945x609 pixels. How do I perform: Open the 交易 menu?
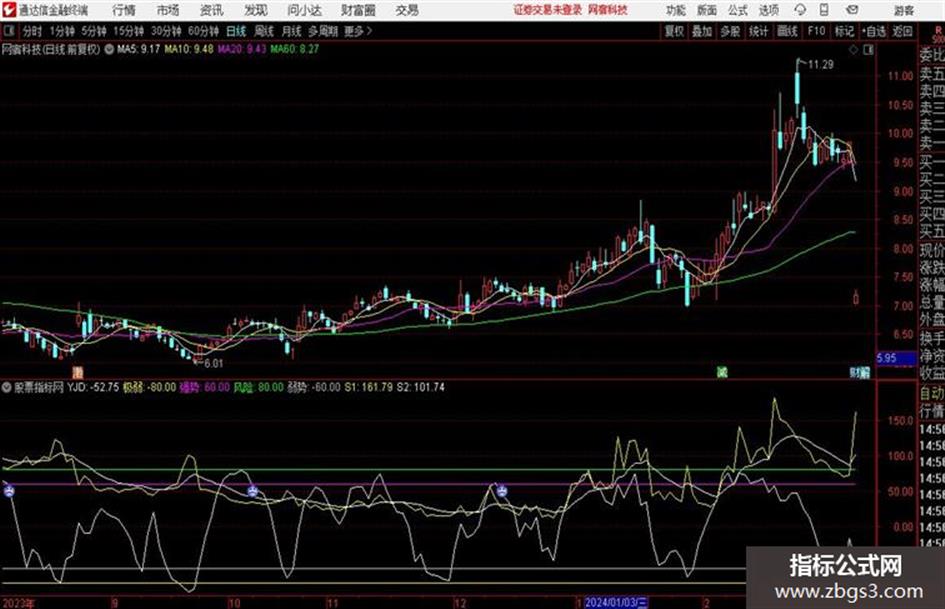(407, 10)
